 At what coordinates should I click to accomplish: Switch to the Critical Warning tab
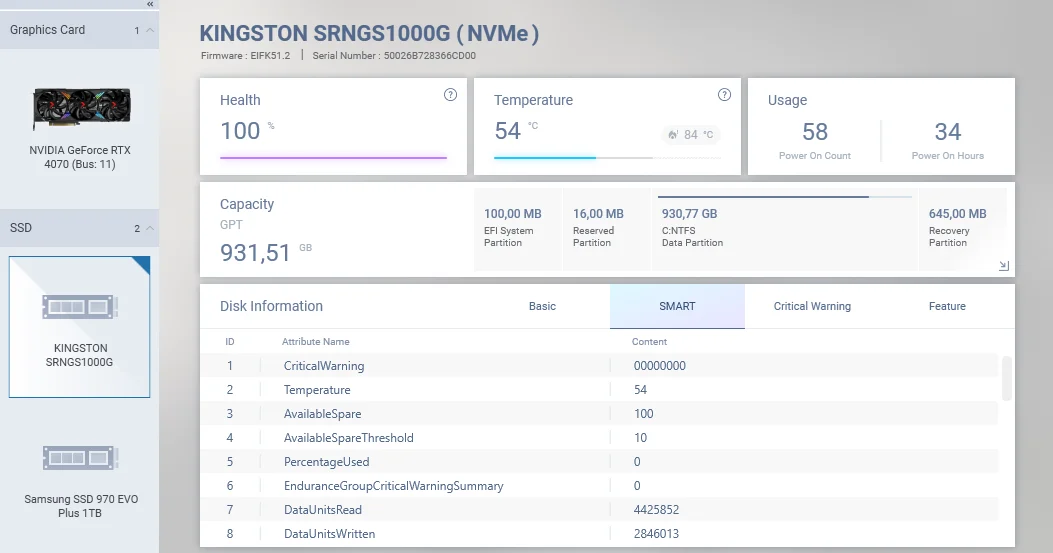(x=812, y=306)
